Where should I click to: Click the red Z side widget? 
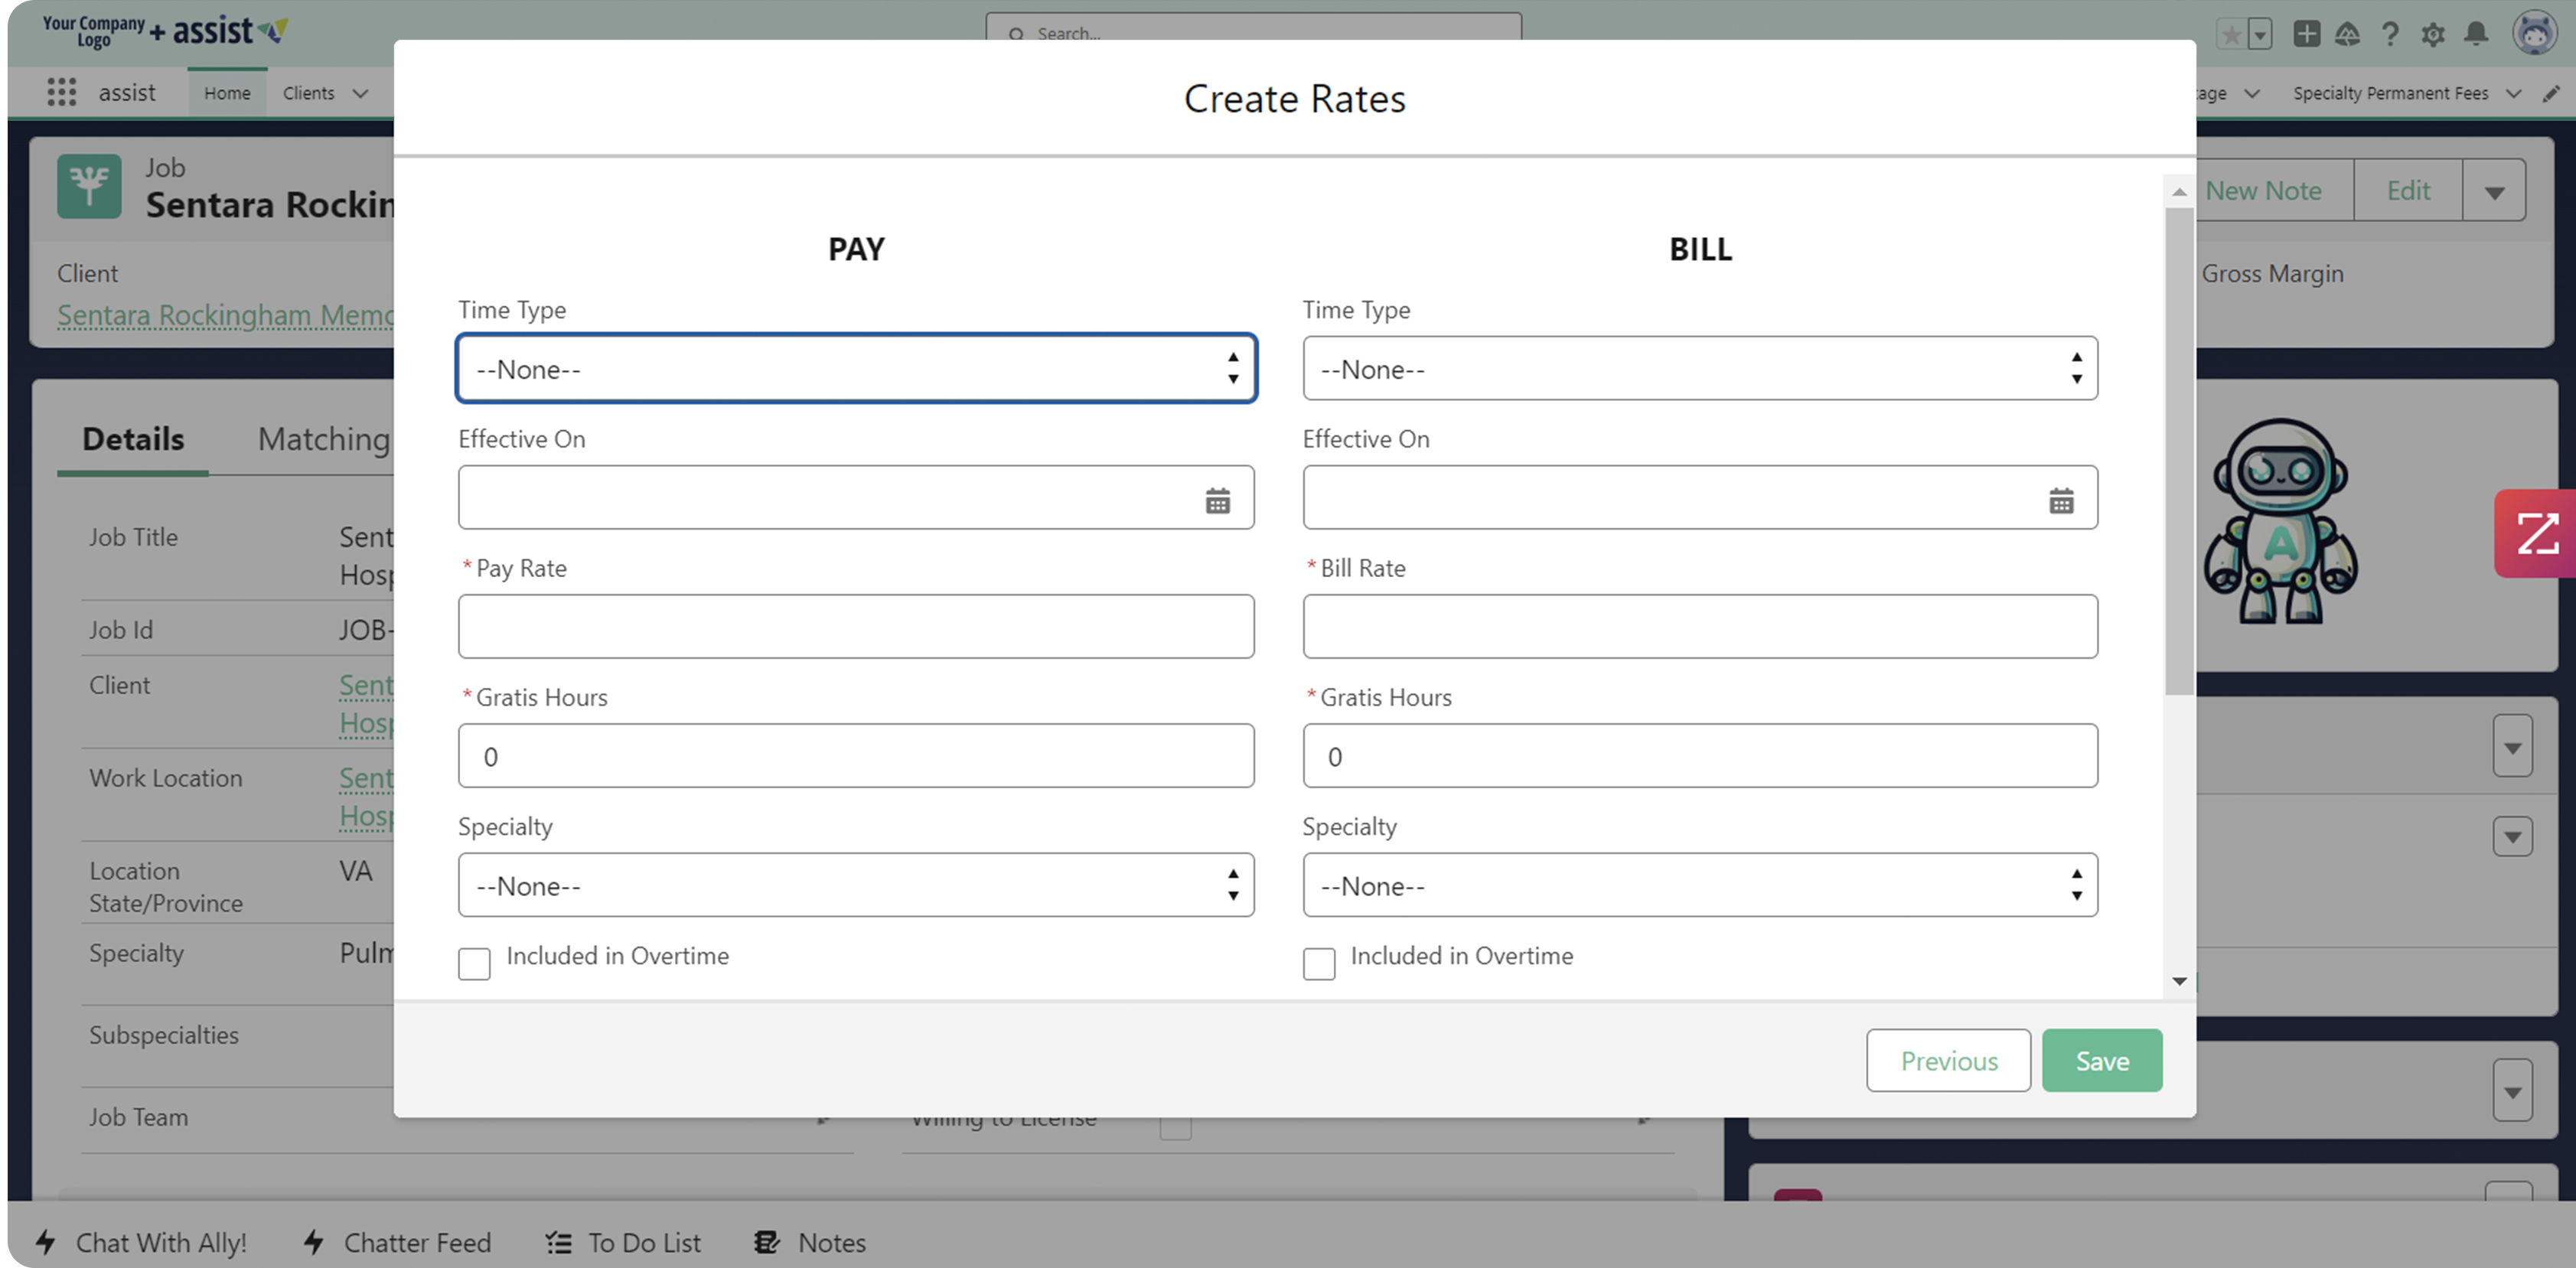coord(2535,533)
